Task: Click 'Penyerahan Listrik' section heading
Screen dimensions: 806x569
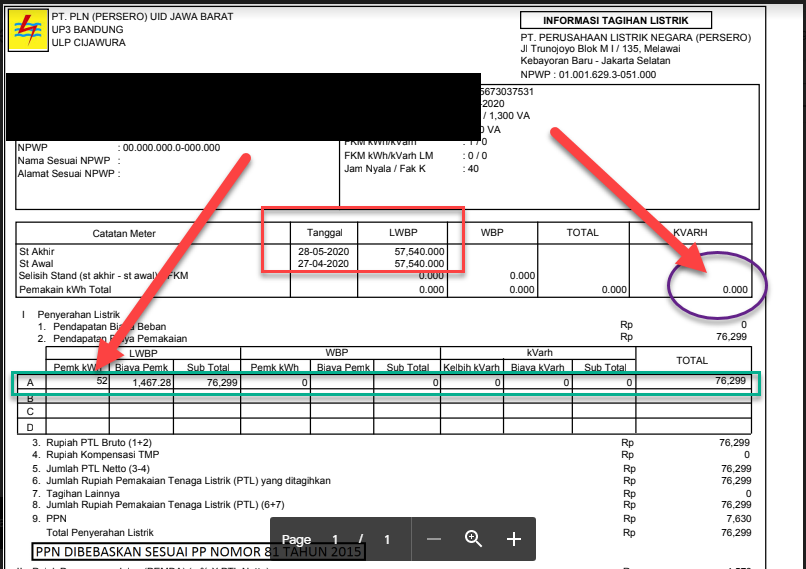Action: coord(79,314)
